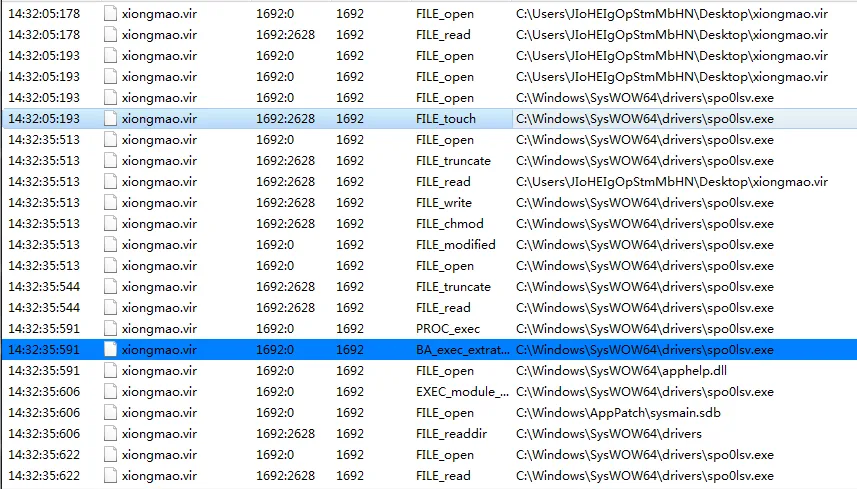The width and height of the screenshot is (857, 489).
Task: Click the FILE_truncate action at 14:32:35:513
Action: click(453, 161)
